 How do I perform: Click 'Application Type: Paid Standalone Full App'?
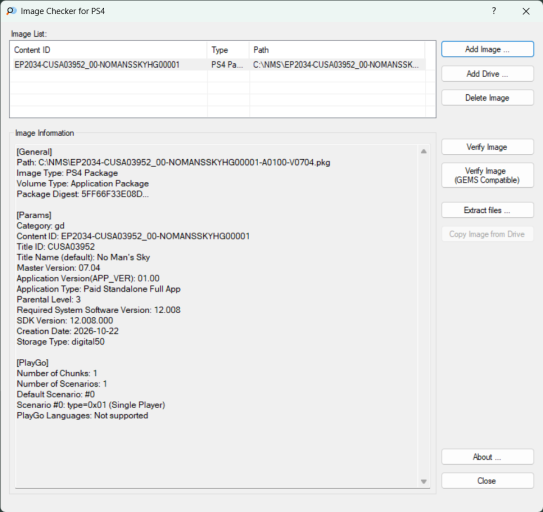tap(98, 289)
